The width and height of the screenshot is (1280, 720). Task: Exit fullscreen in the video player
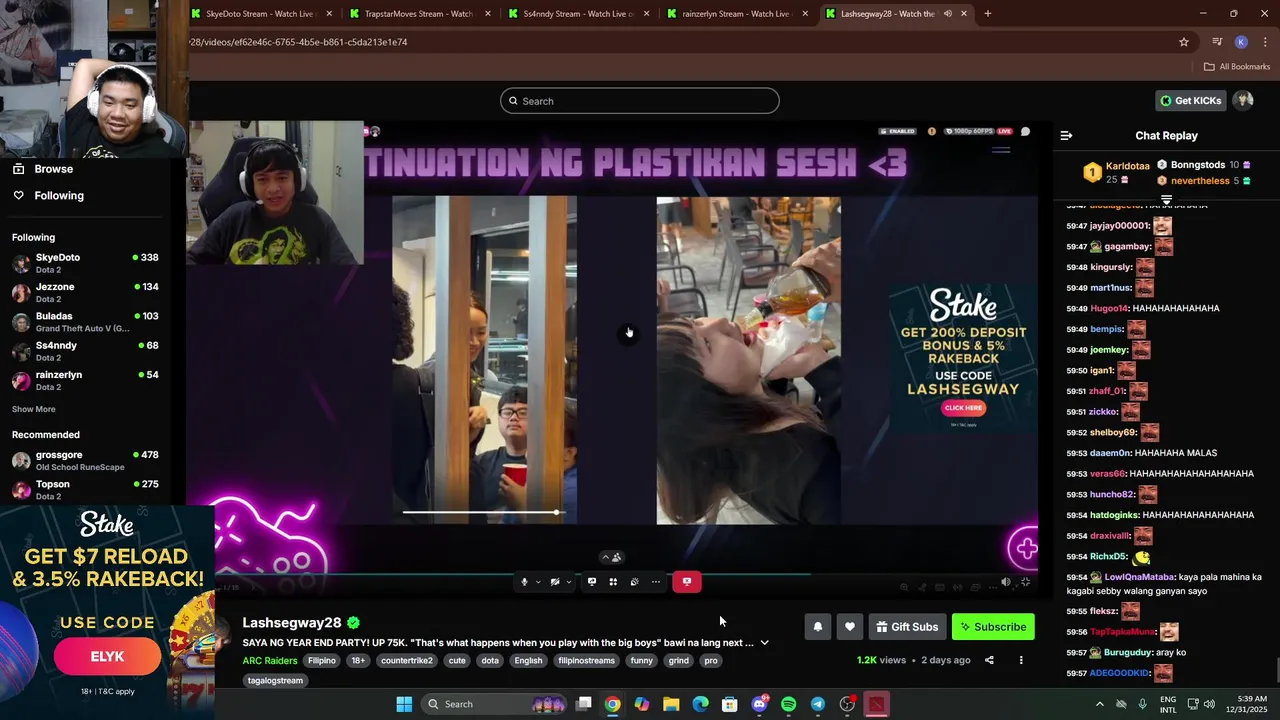[1026, 583]
